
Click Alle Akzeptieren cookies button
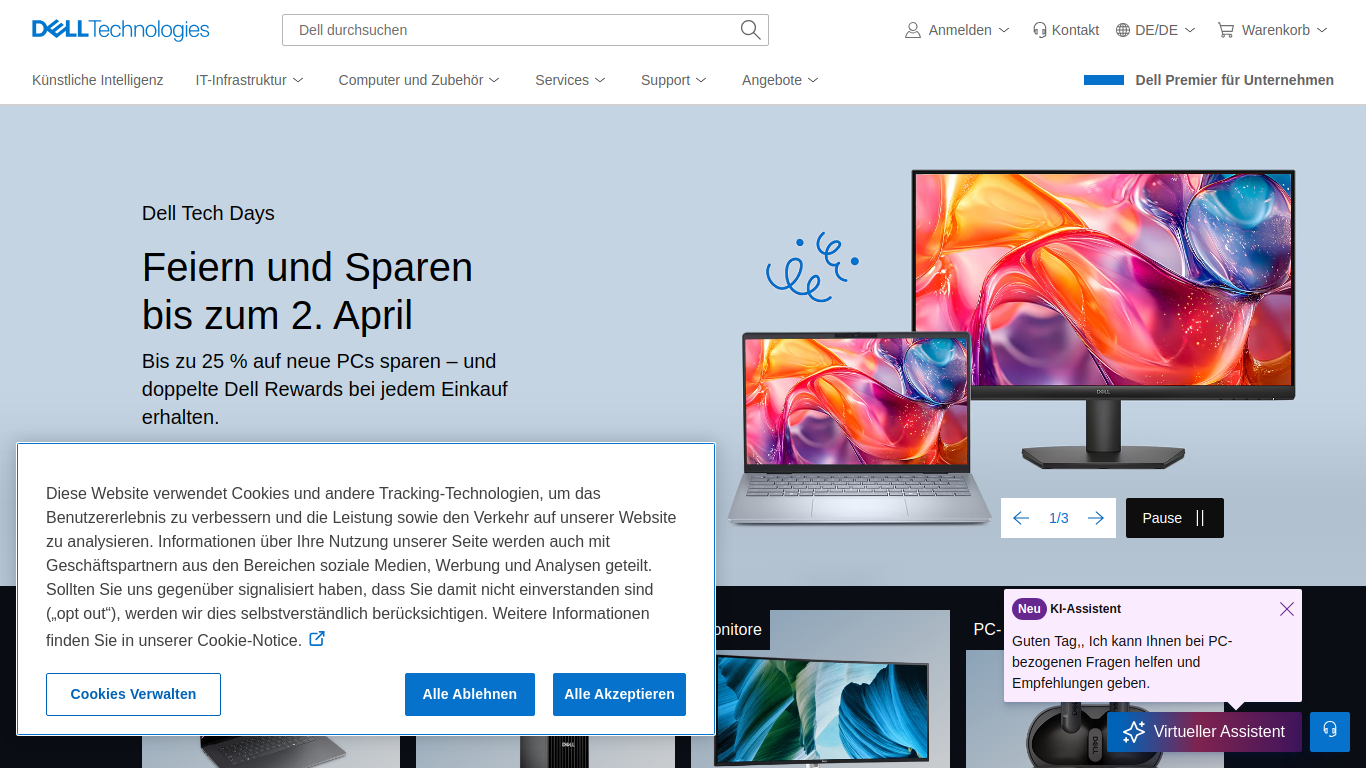point(619,694)
